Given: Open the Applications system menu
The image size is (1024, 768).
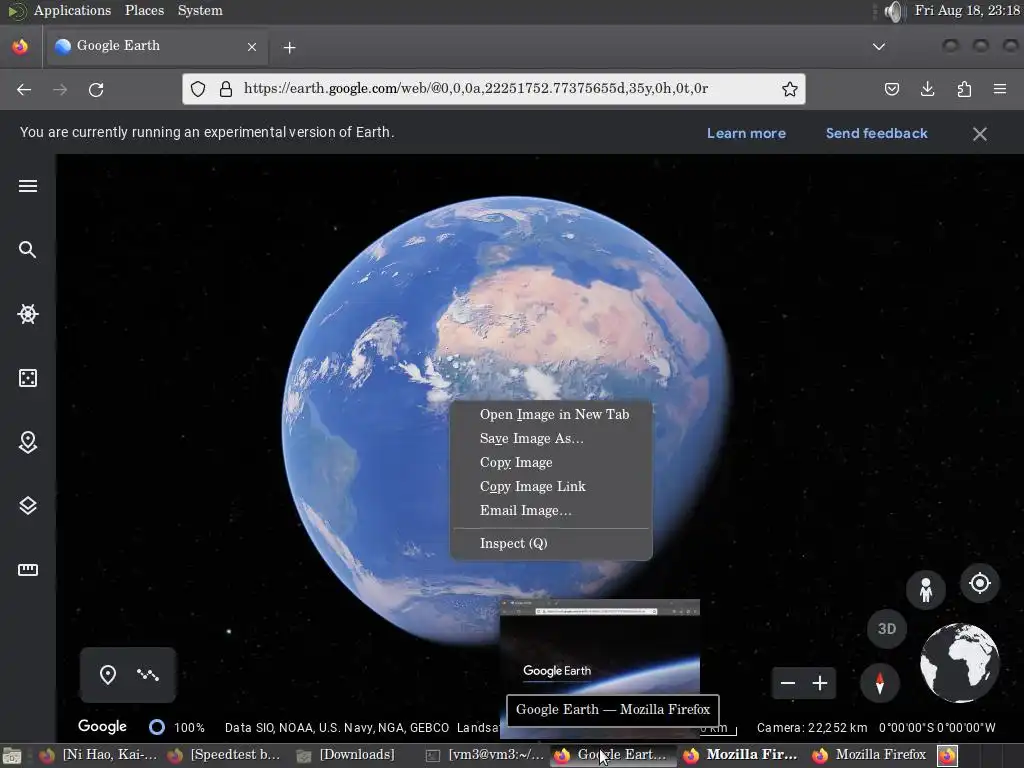Looking at the screenshot, I should (x=72, y=10).
